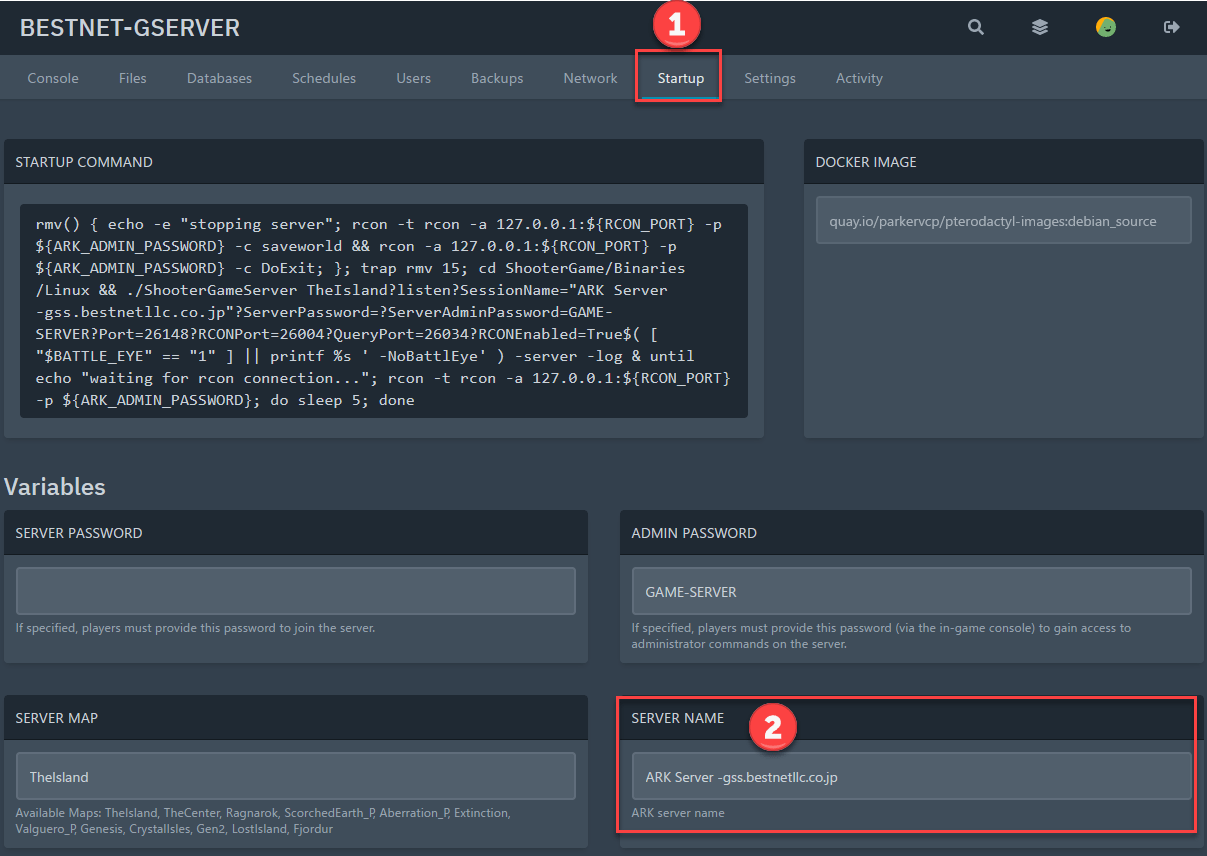Focus the Server Password input field
The image size is (1207, 856).
(295, 591)
